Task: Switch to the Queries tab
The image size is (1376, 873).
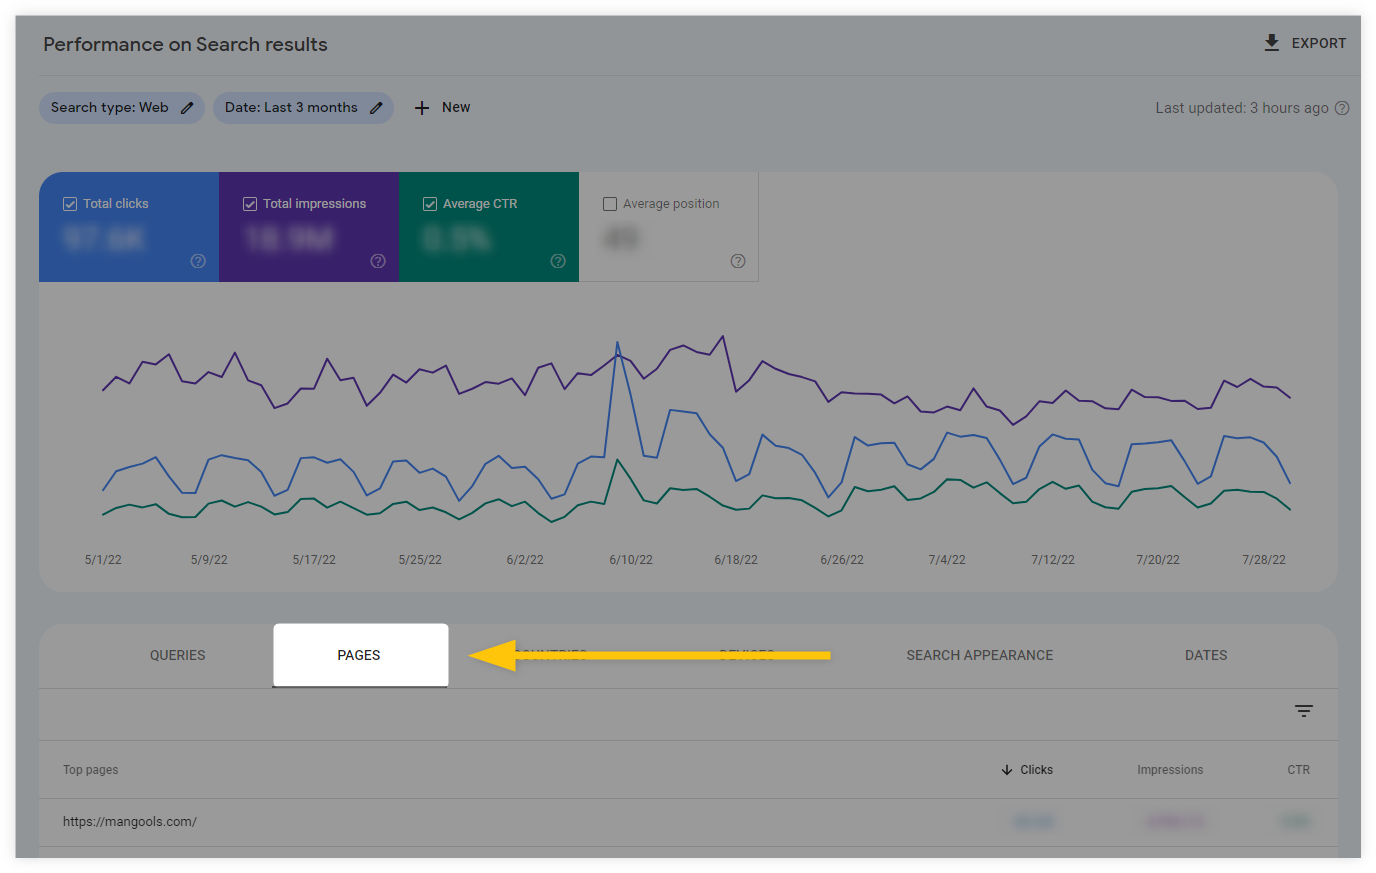Action: click(x=177, y=655)
